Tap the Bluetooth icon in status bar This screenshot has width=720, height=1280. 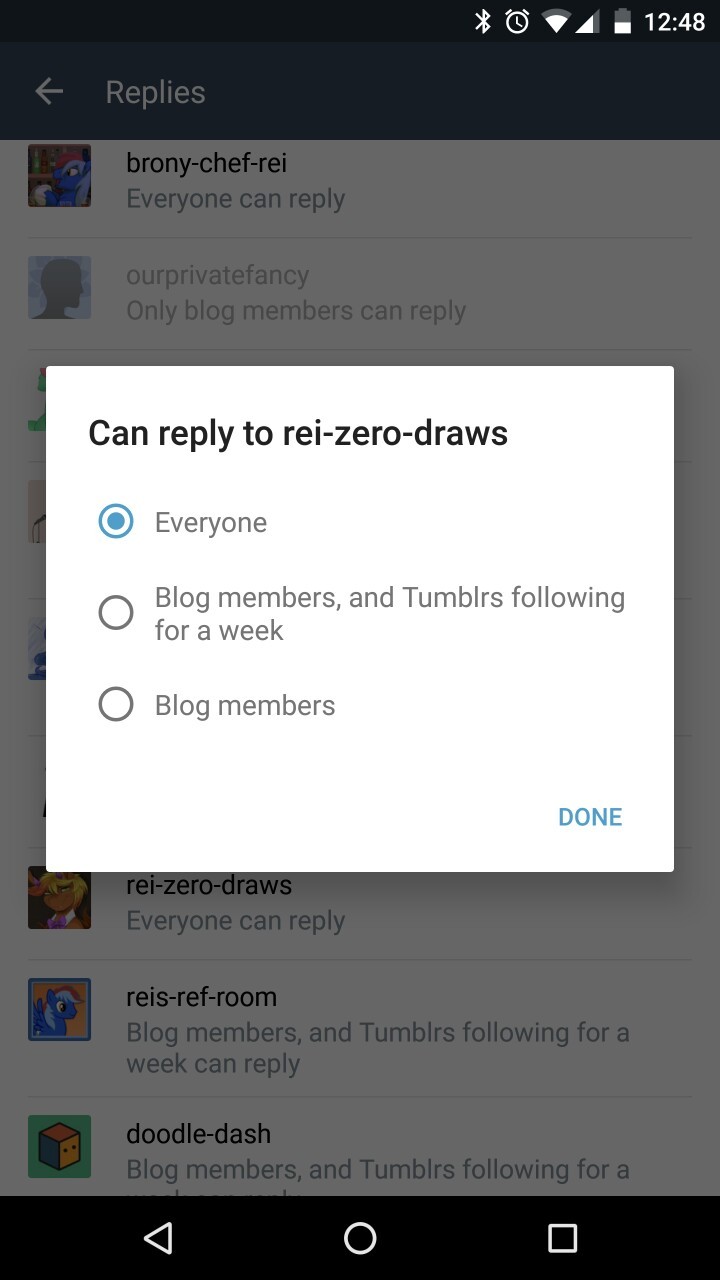pyautogui.click(x=483, y=21)
